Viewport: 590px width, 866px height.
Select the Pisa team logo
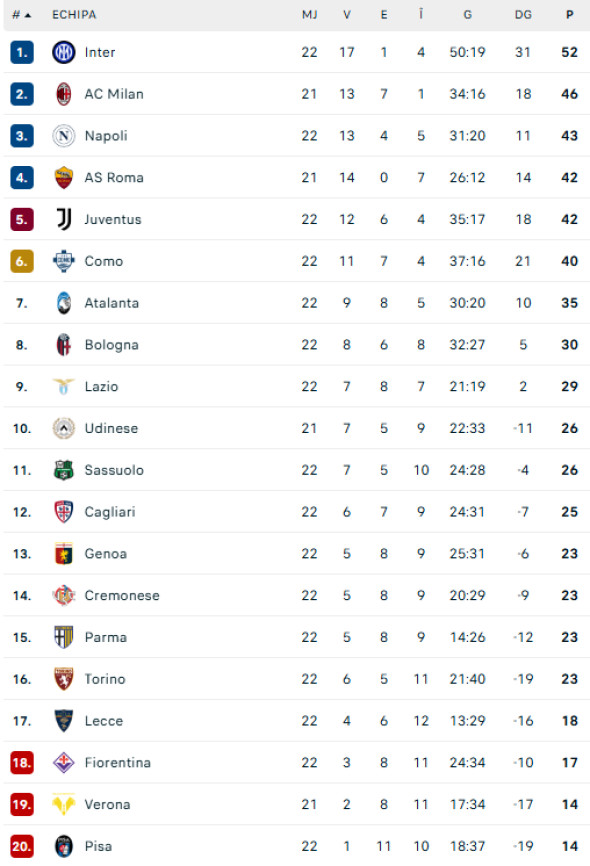(60, 846)
